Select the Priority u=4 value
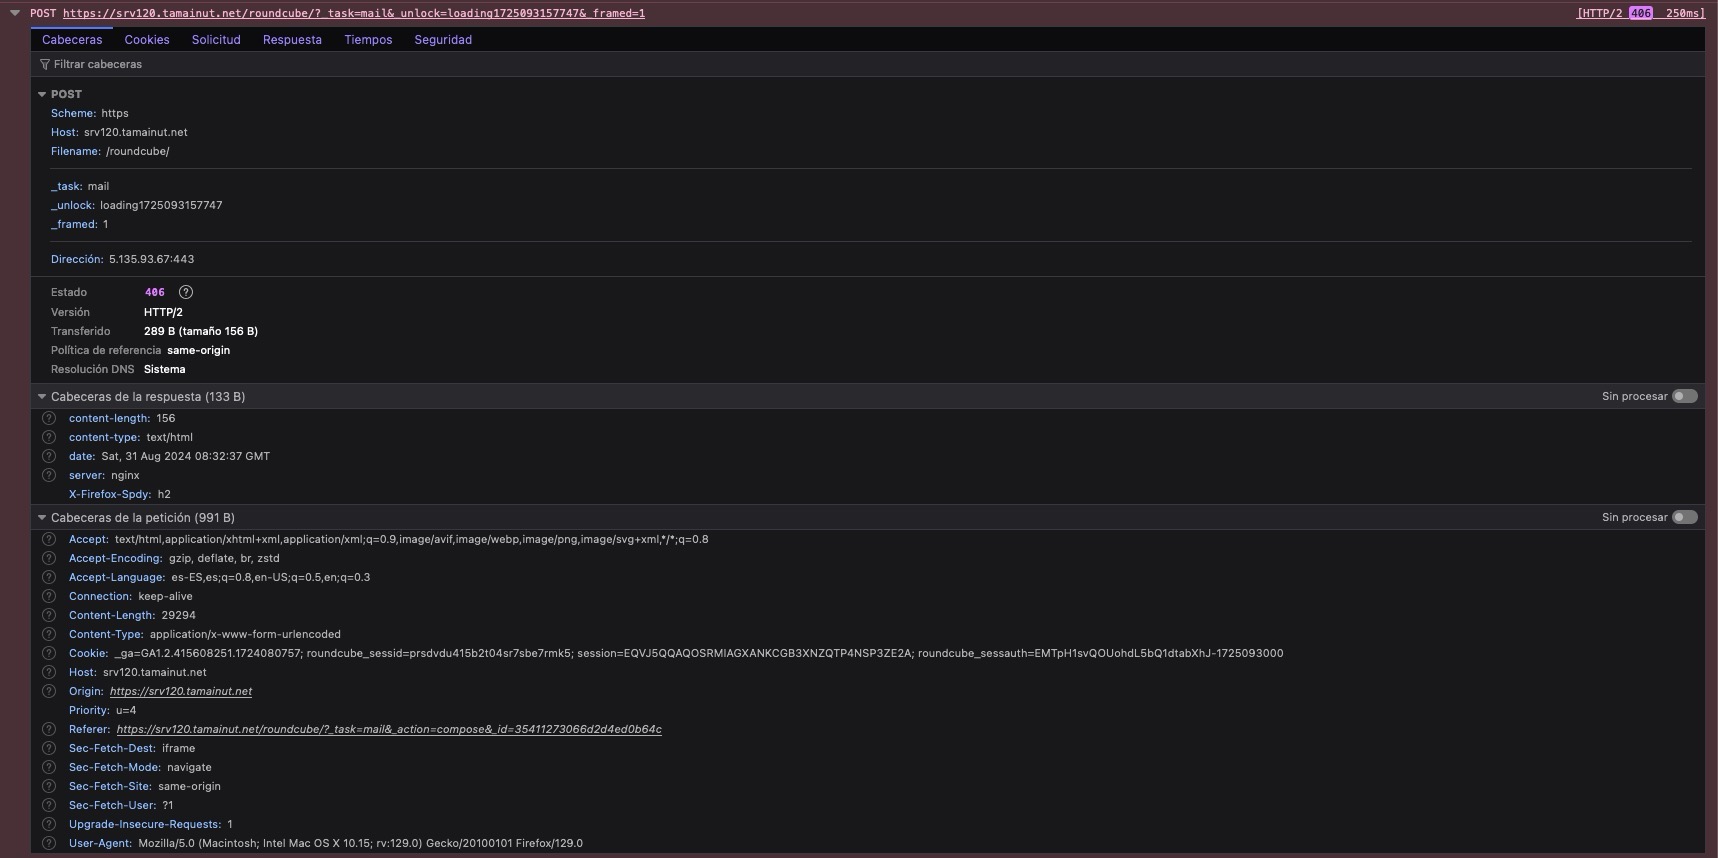 126,710
